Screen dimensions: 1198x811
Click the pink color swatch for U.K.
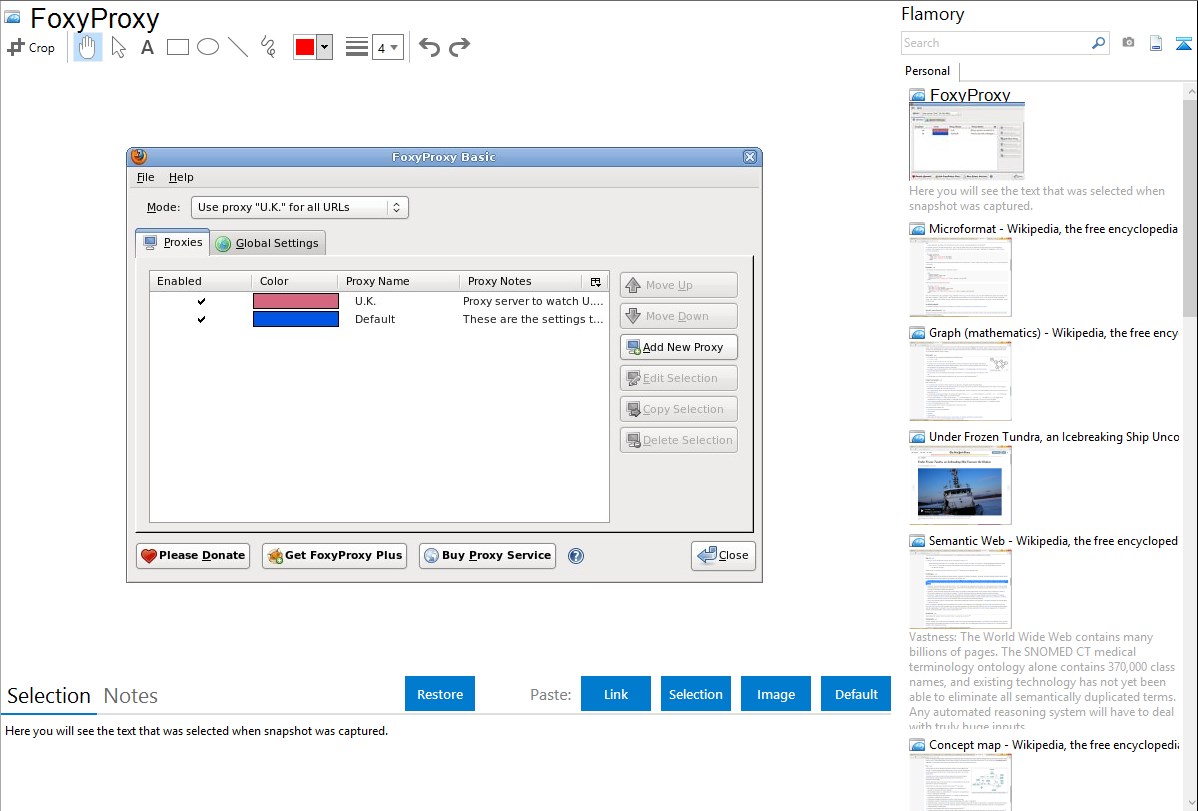point(296,301)
